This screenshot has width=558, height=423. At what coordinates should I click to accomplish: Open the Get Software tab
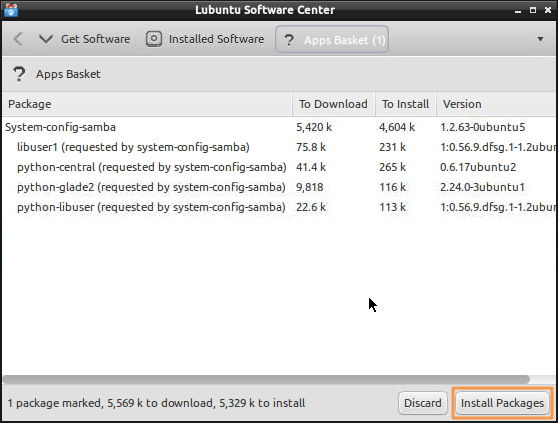pyautogui.click(x=84, y=39)
